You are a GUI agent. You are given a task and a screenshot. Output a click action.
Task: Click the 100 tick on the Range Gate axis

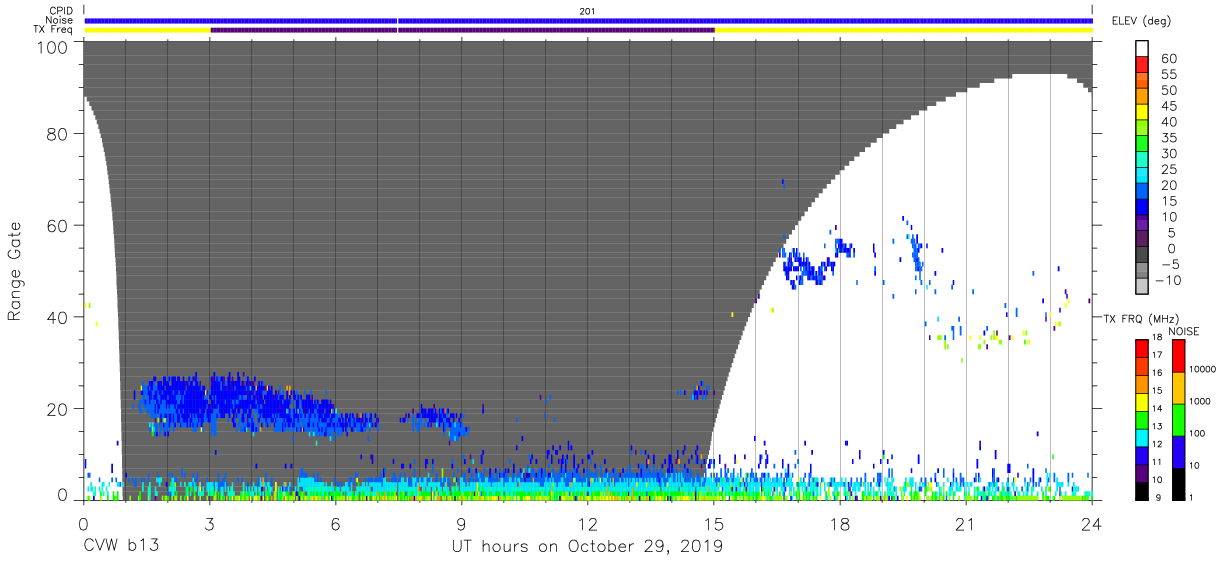(x=52, y=47)
